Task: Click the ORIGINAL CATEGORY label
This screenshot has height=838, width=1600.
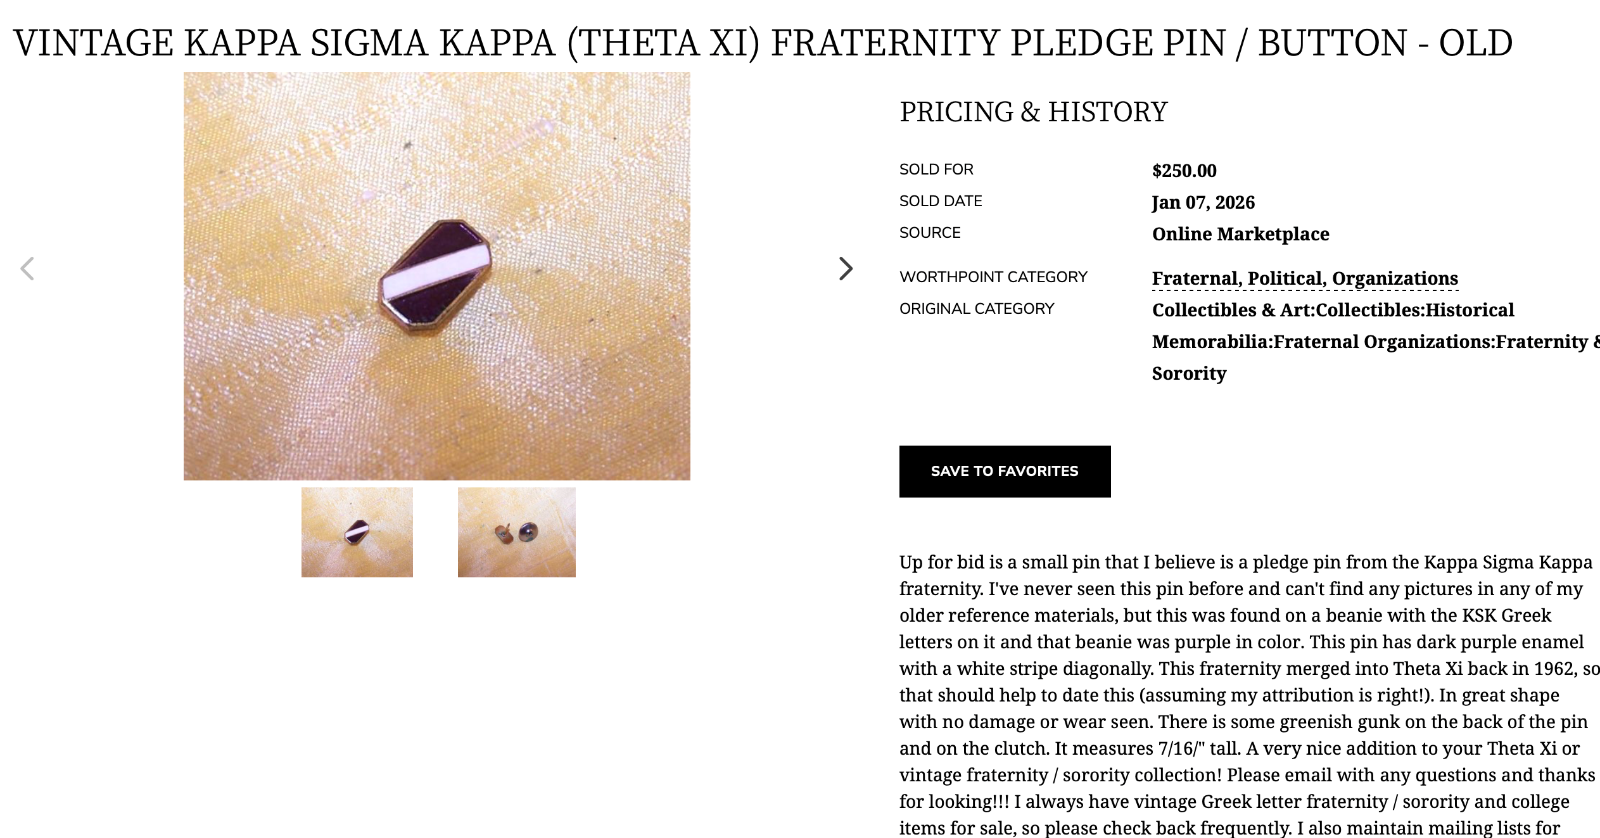Action: pos(977,309)
